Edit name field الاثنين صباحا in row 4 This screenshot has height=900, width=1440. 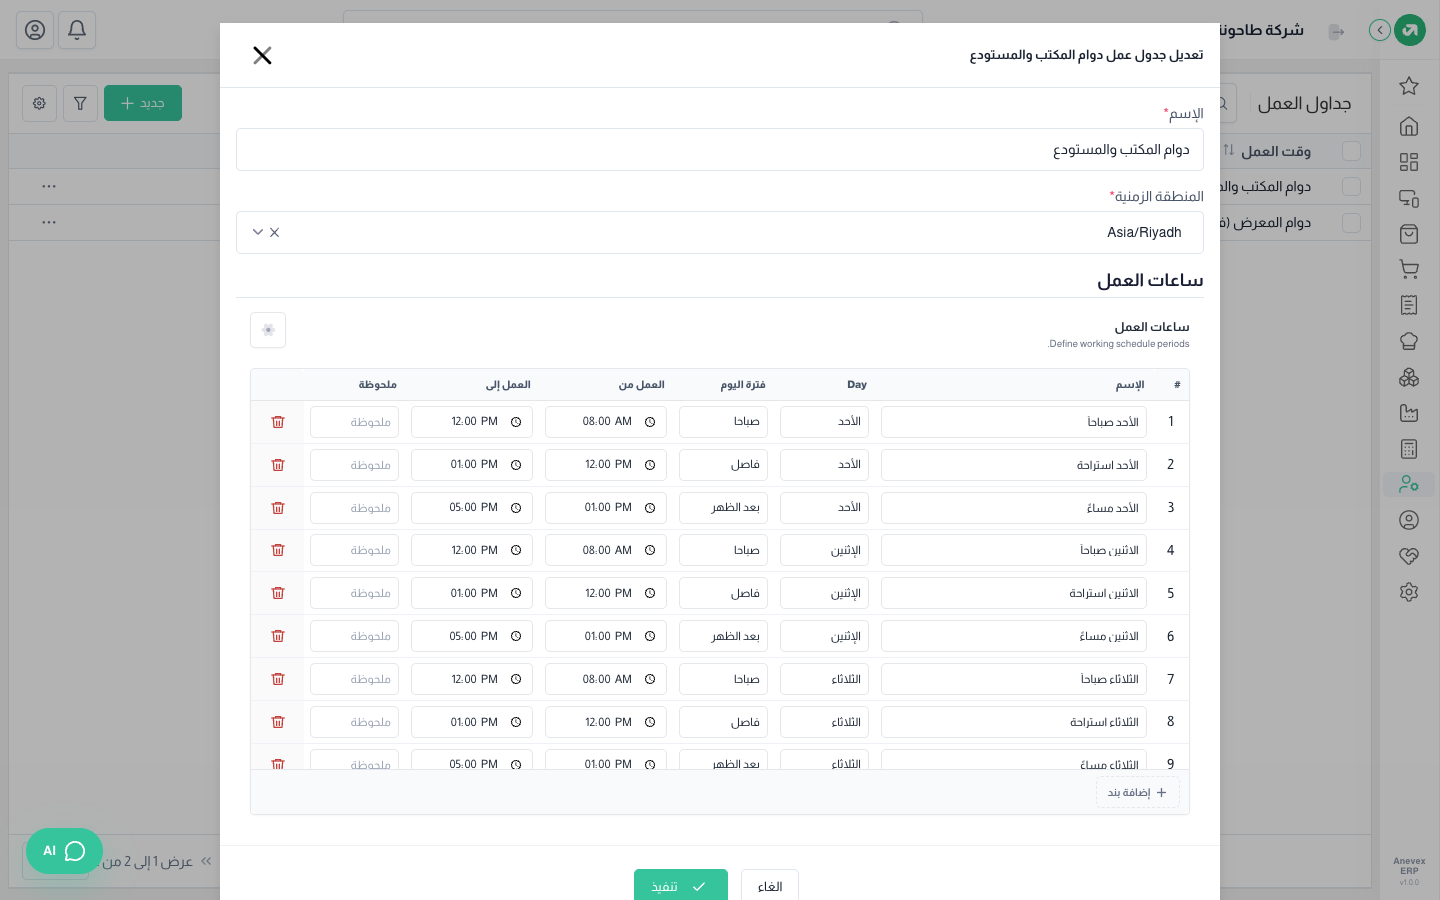[x=1014, y=550]
